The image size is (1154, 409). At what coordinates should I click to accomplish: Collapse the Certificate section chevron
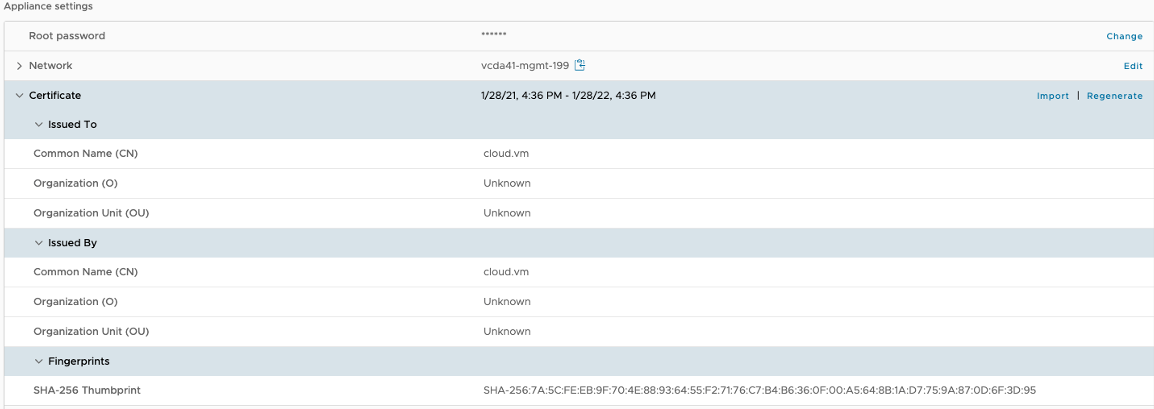tap(19, 96)
